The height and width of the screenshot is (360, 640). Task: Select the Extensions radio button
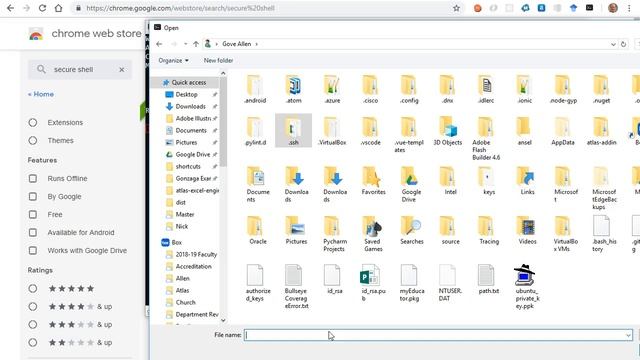[33, 122]
